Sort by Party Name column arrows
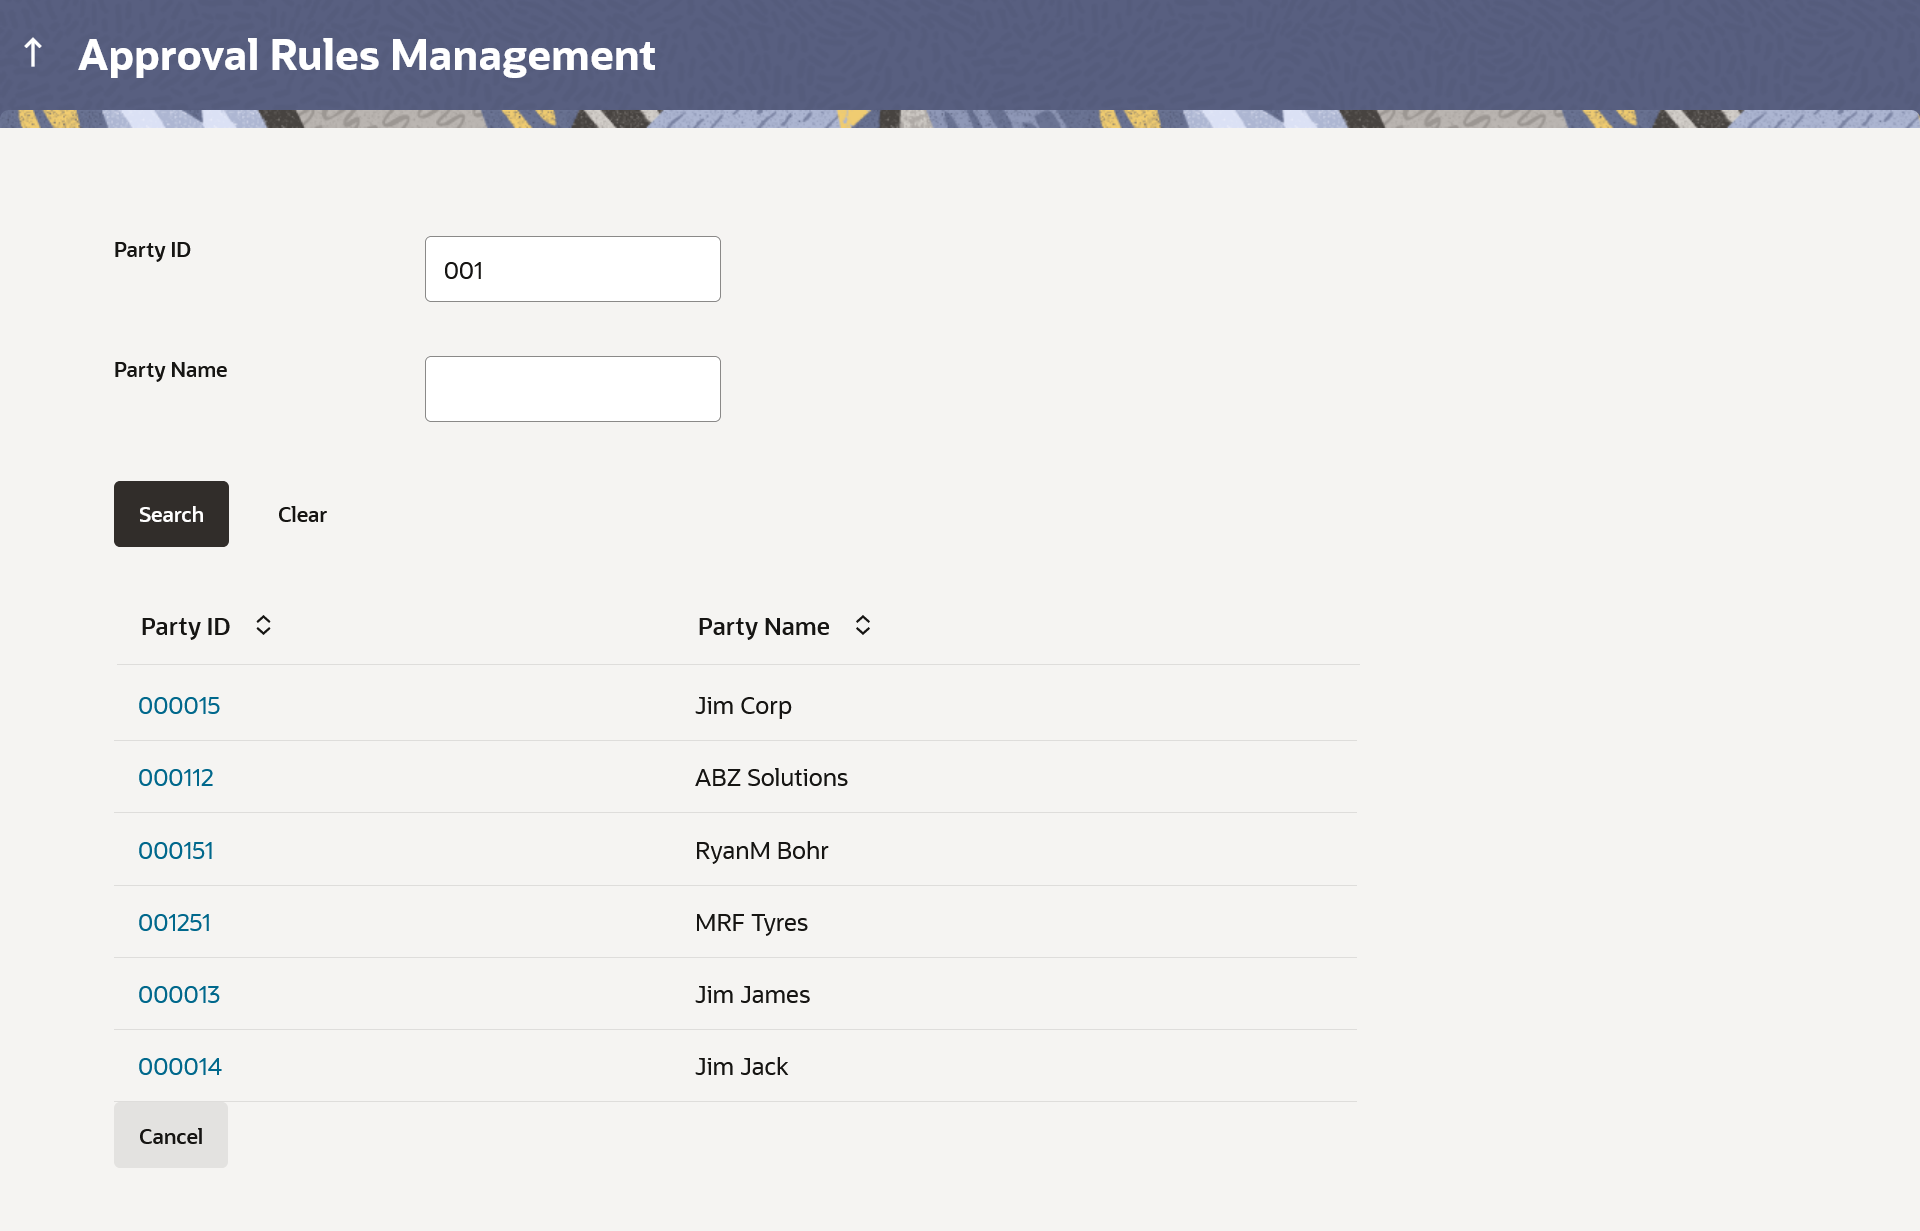 click(x=862, y=626)
